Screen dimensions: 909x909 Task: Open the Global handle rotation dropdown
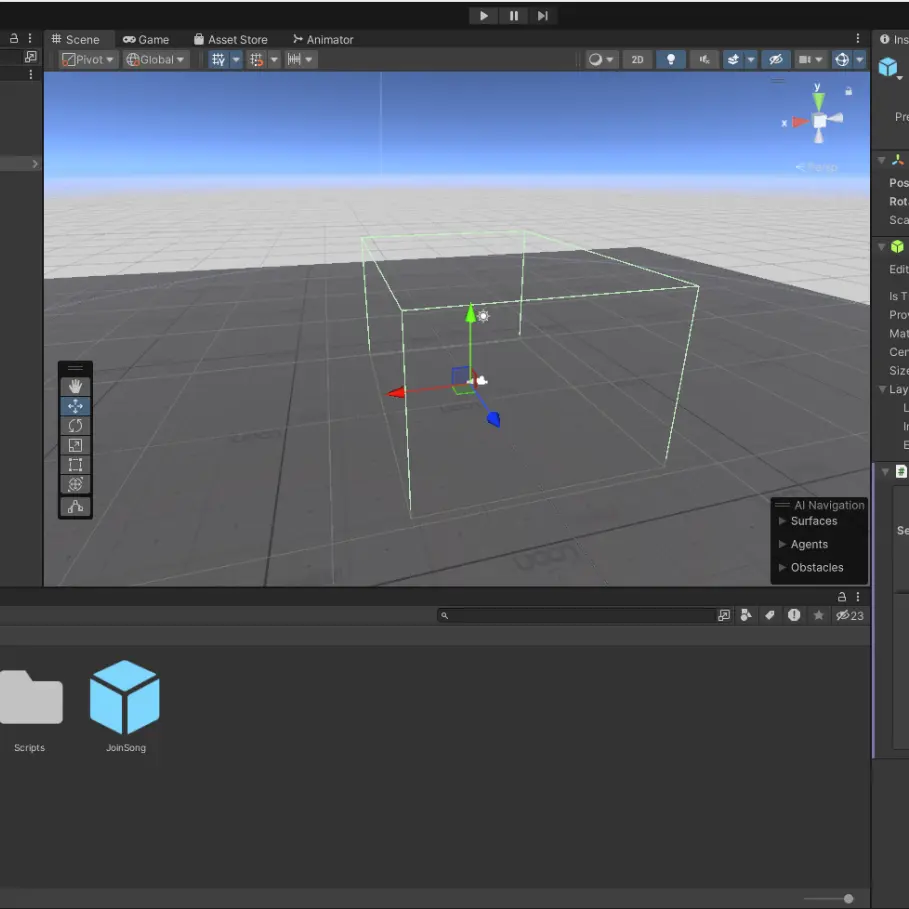click(x=155, y=60)
